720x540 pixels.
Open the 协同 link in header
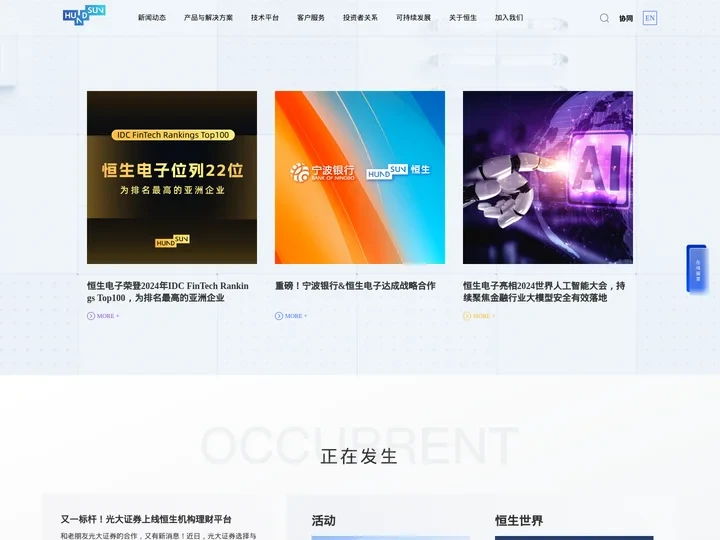[x=626, y=18]
